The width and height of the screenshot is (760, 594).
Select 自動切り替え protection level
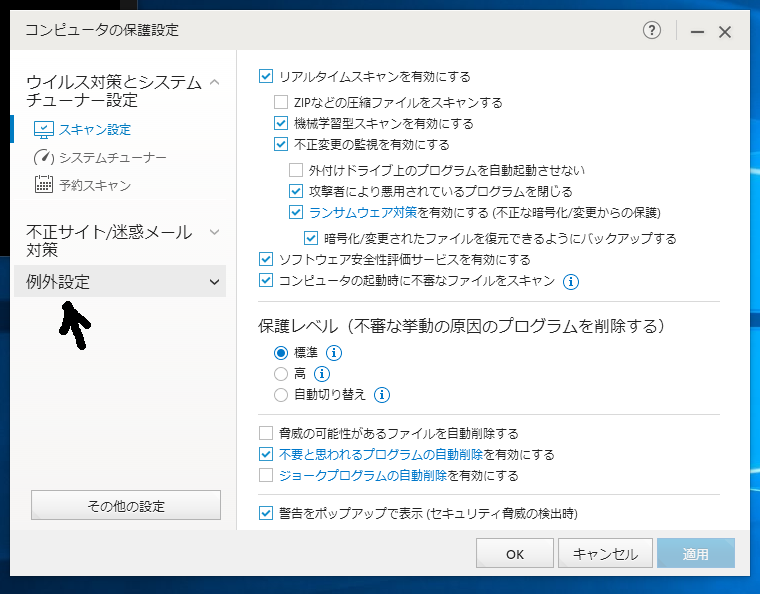[281, 395]
